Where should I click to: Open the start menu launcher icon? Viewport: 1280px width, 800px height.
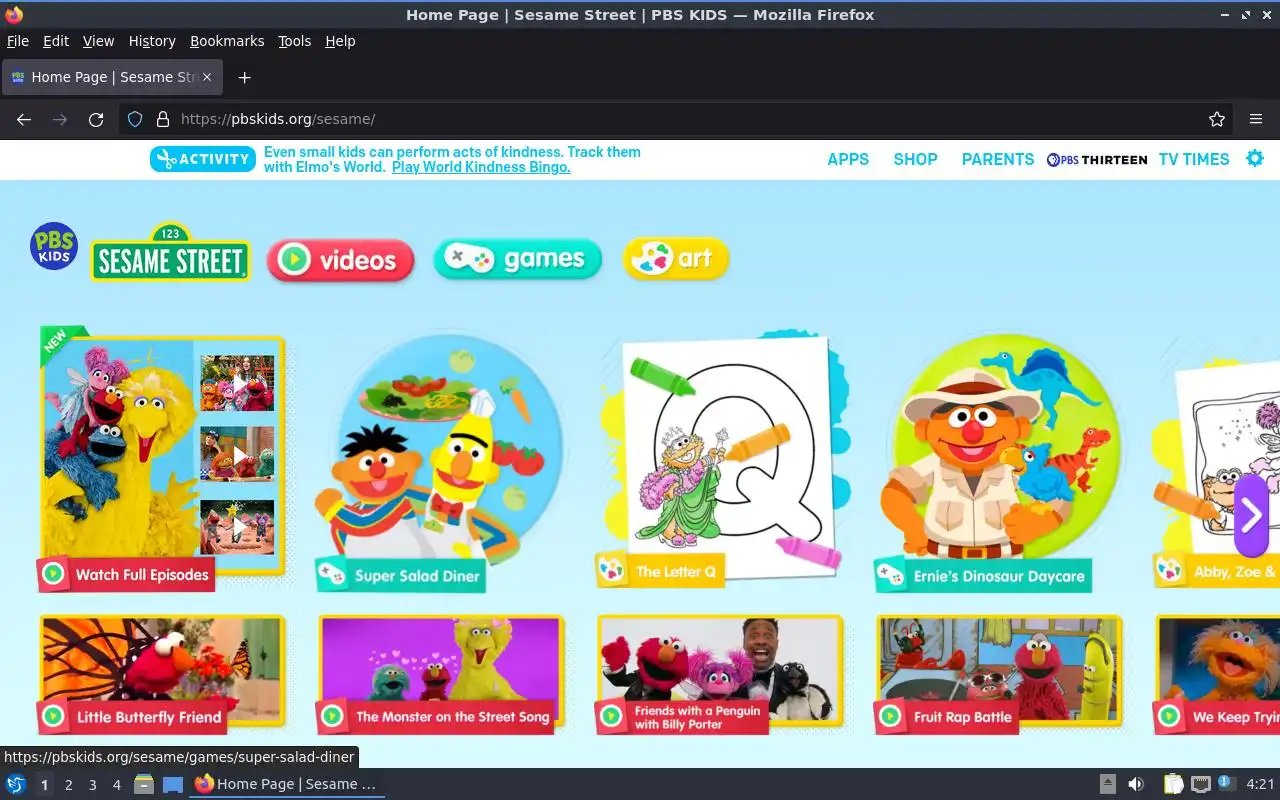(x=16, y=784)
